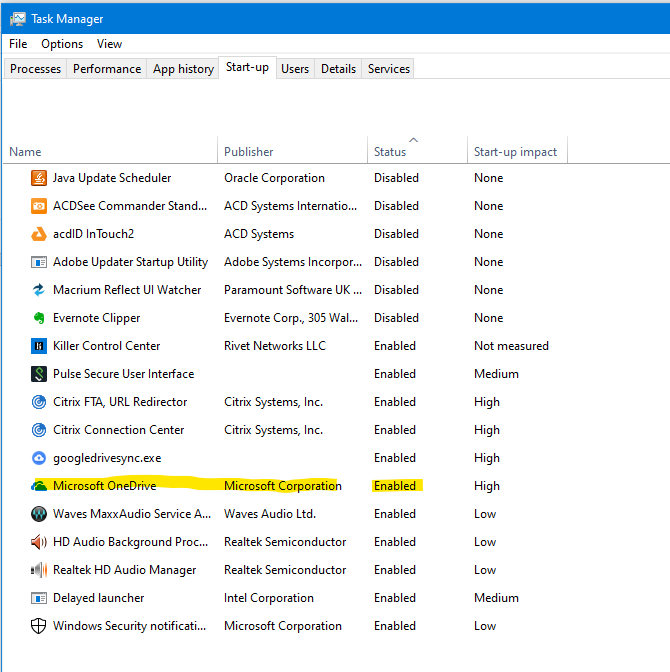Click the Java Update Scheduler icon

pyautogui.click(x=39, y=178)
